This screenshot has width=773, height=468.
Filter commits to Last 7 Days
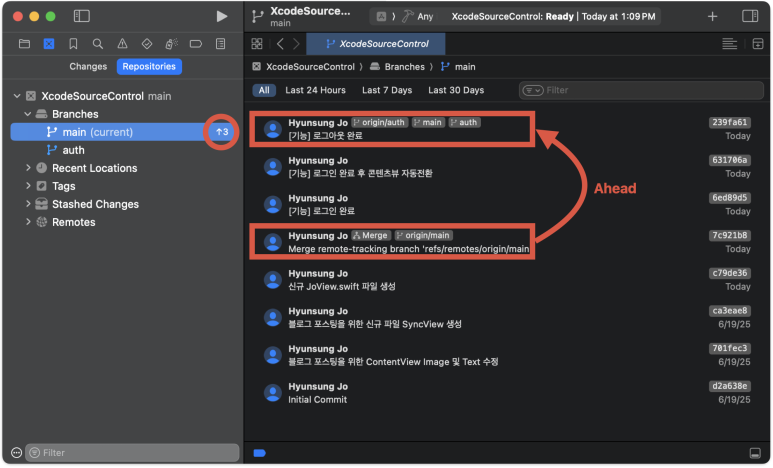(387, 90)
